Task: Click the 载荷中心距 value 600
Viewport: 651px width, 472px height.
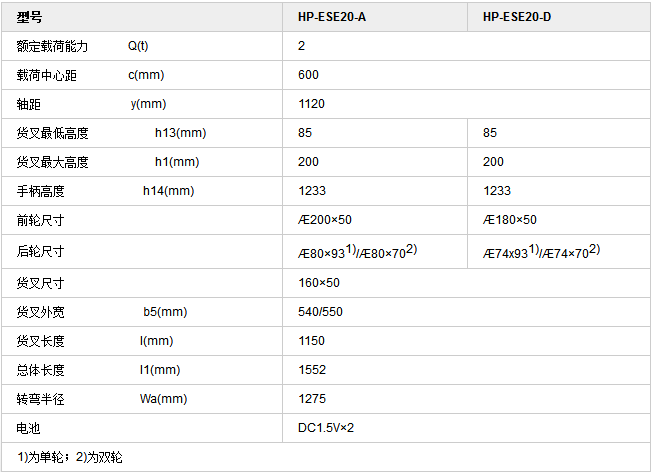Action: (308, 75)
